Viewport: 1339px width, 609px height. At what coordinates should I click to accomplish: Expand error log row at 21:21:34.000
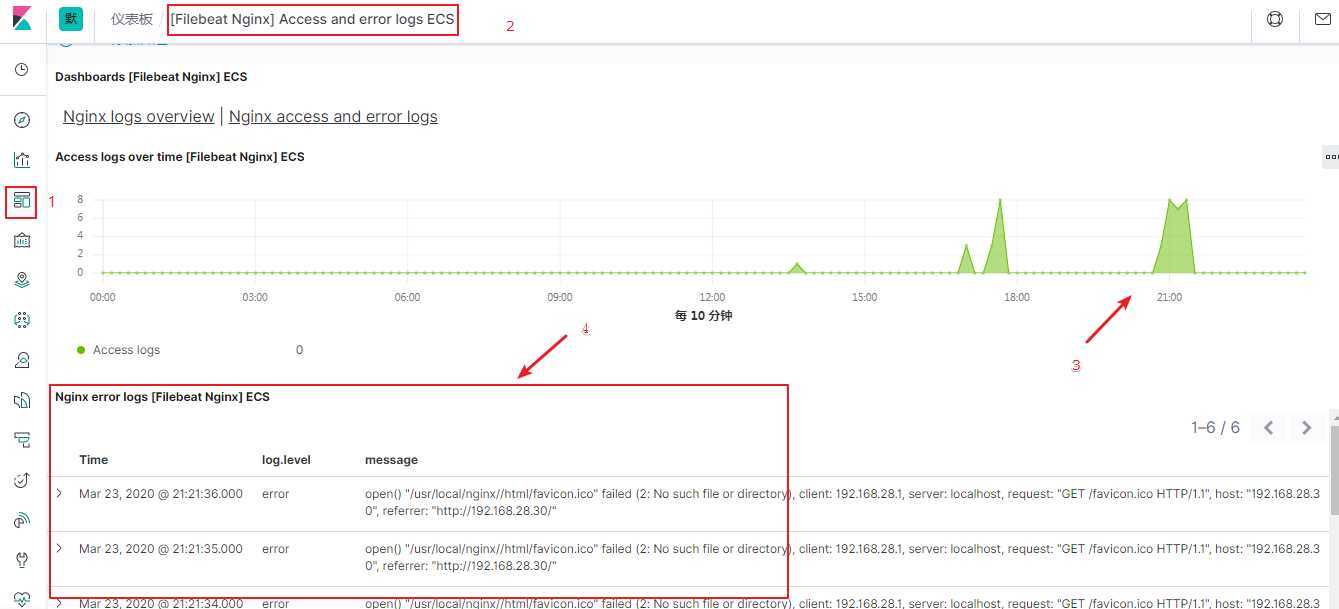[x=60, y=603]
